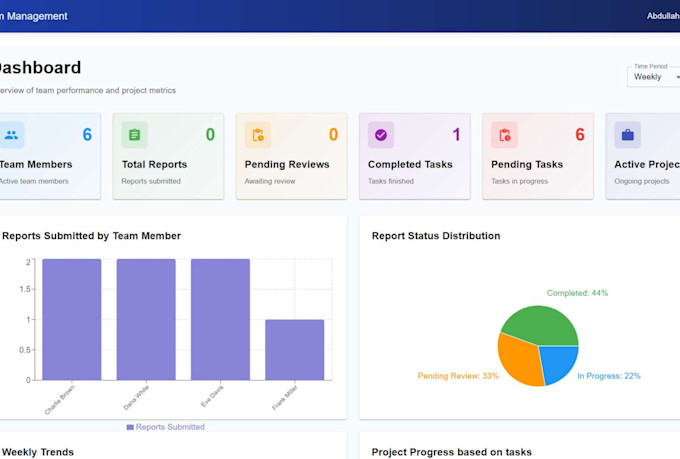Open the Total Reports card
This screenshot has width=680, height=459.
click(168, 156)
